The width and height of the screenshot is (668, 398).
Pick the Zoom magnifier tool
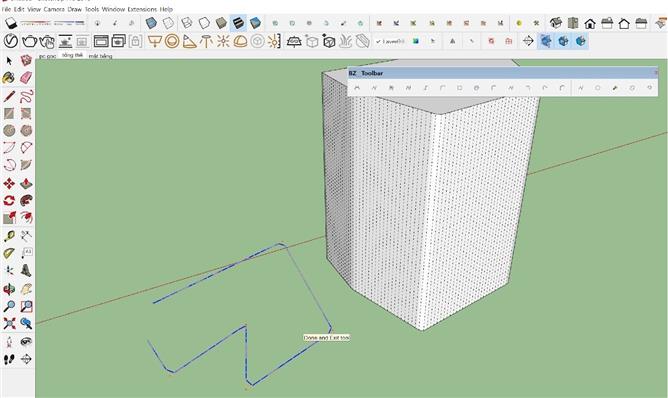[9, 306]
